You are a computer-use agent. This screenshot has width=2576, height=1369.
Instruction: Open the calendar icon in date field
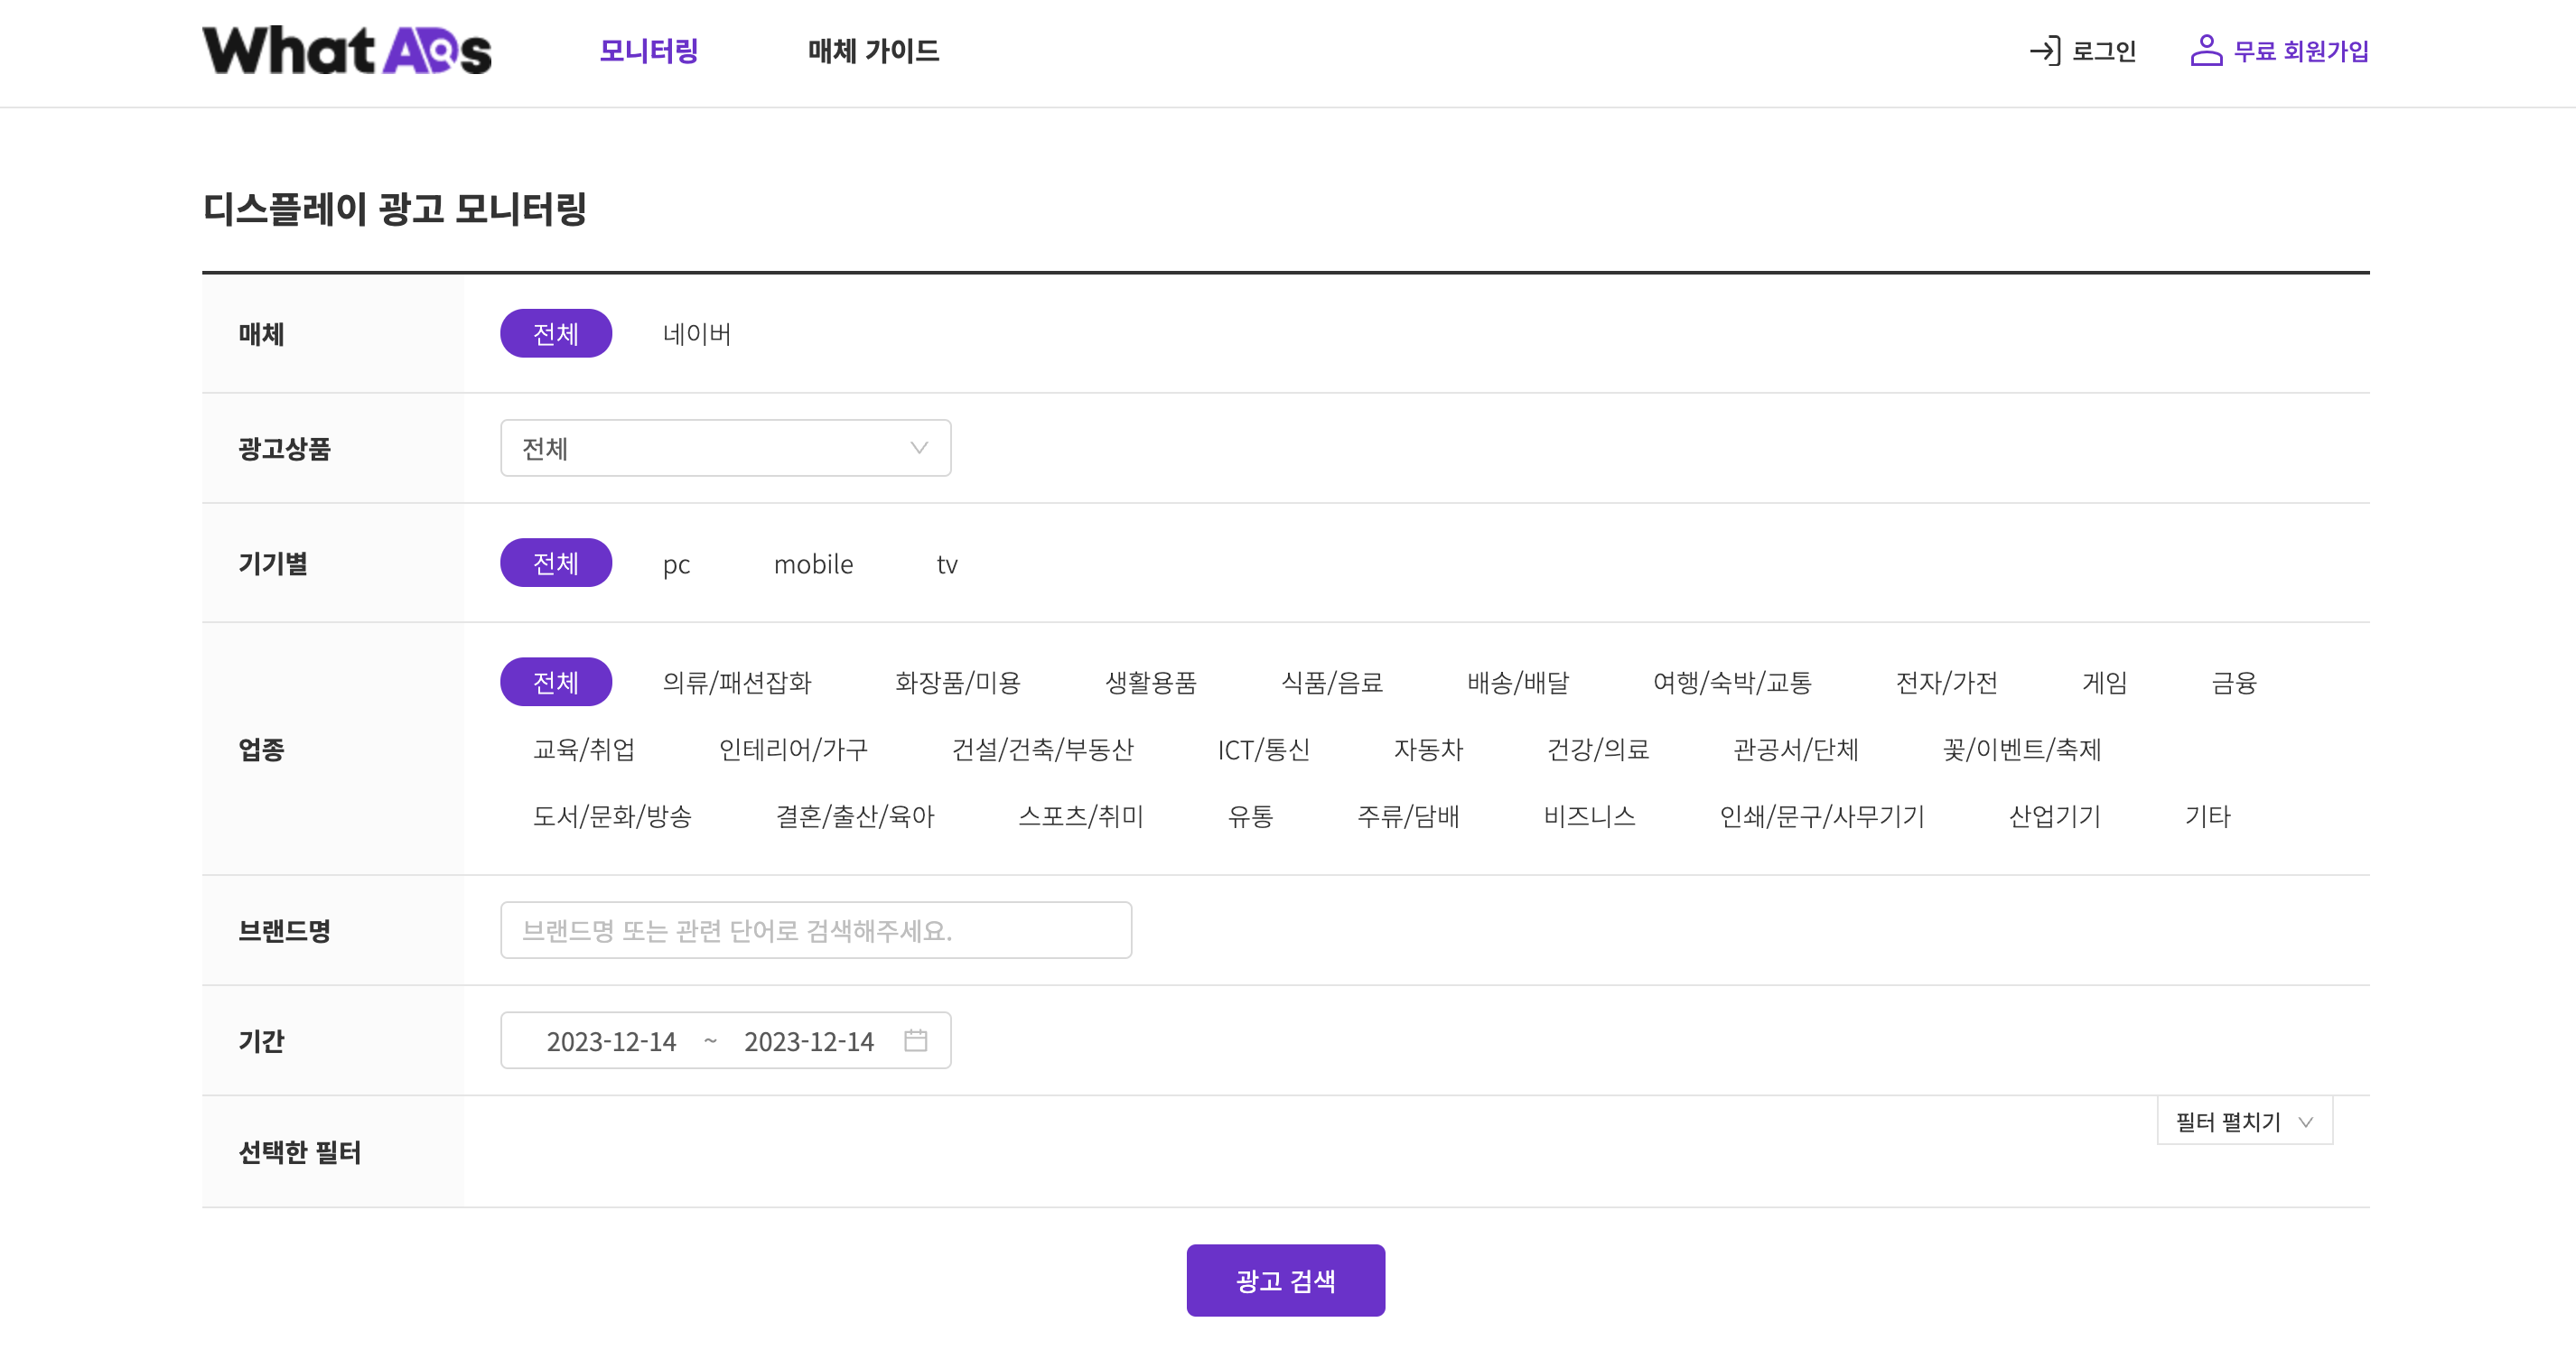(915, 1040)
